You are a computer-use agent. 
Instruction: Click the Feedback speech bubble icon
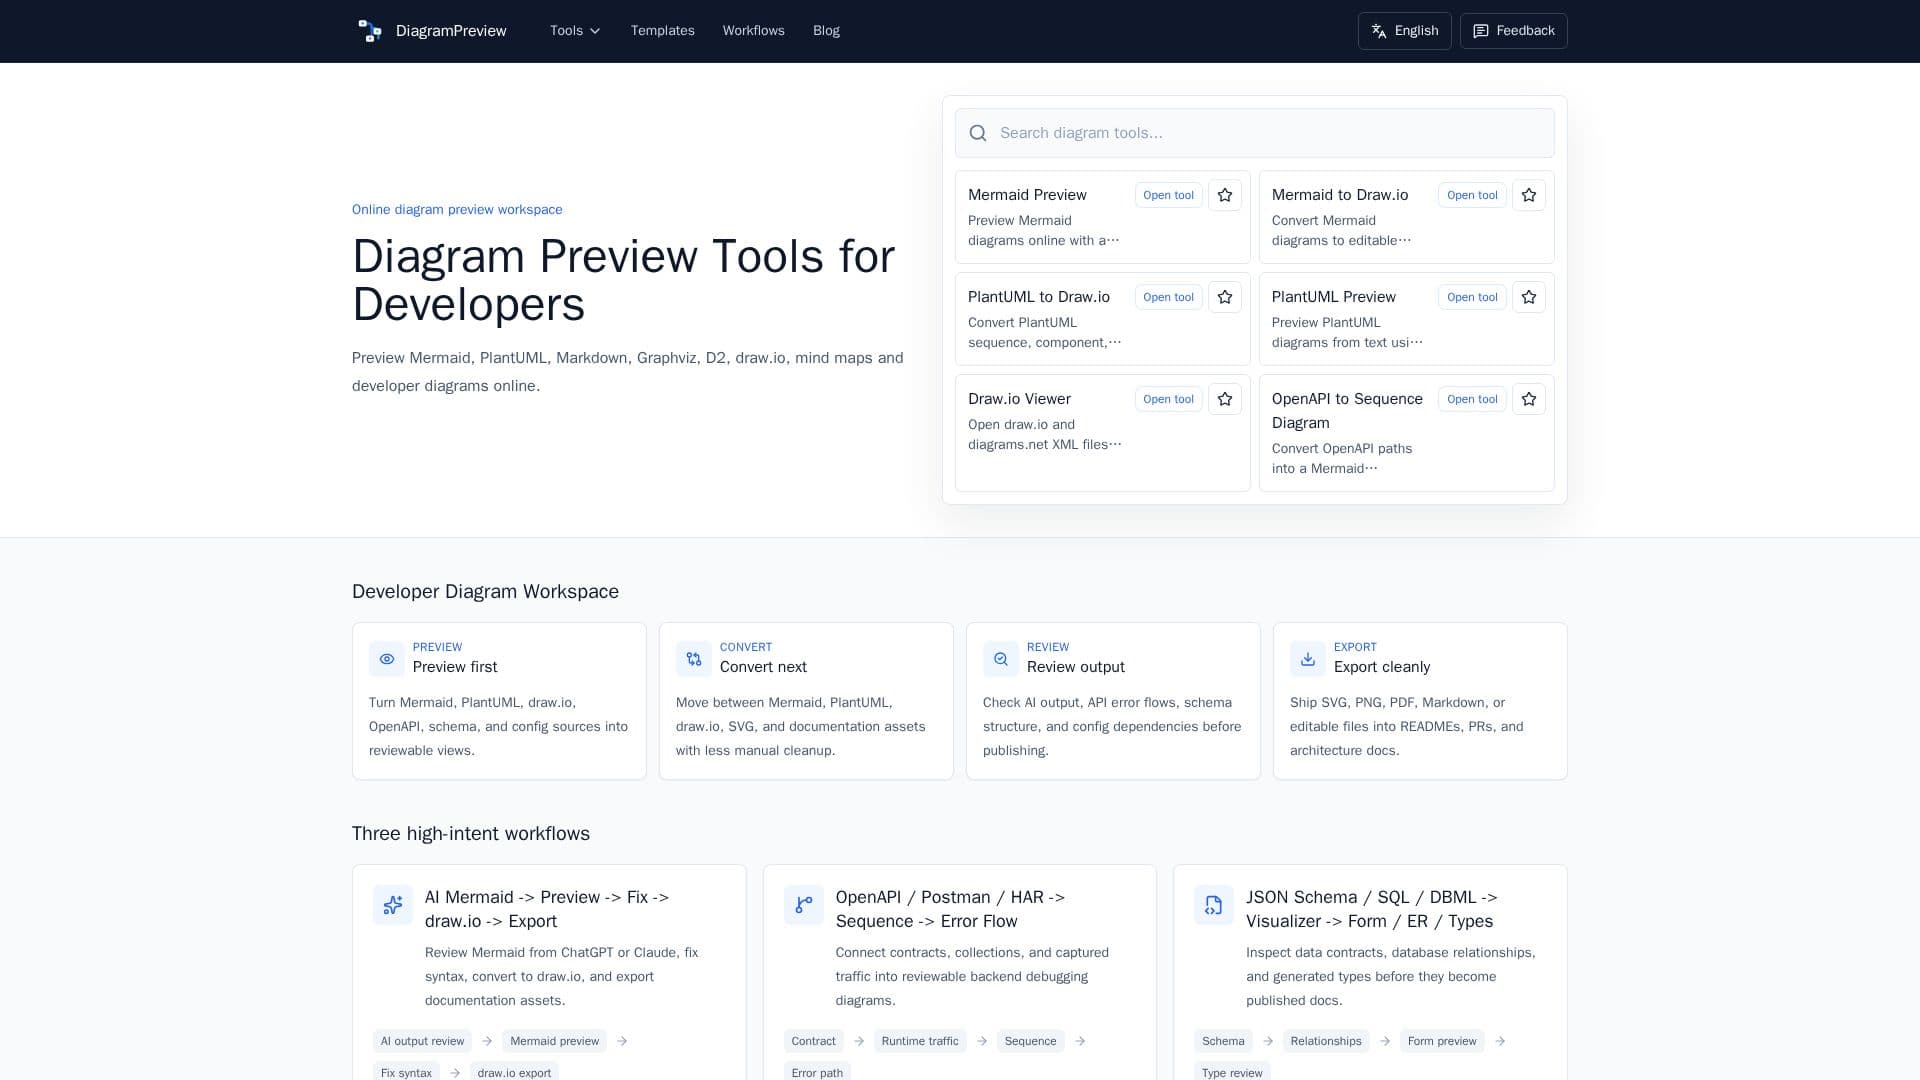click(x=1481, y=31)
